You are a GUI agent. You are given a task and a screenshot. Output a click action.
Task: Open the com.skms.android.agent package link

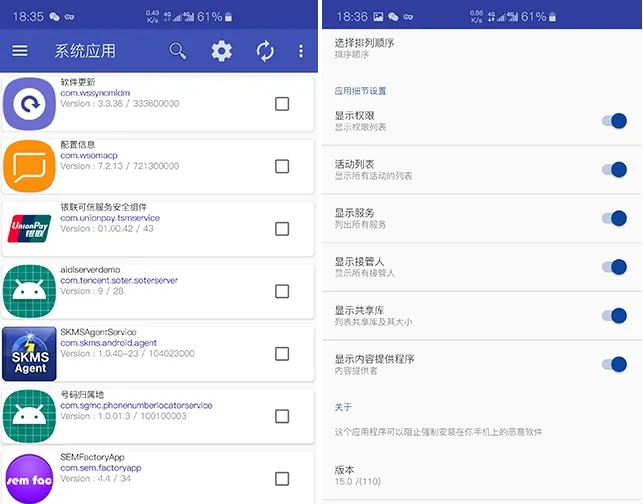click(x=108, y=343)
